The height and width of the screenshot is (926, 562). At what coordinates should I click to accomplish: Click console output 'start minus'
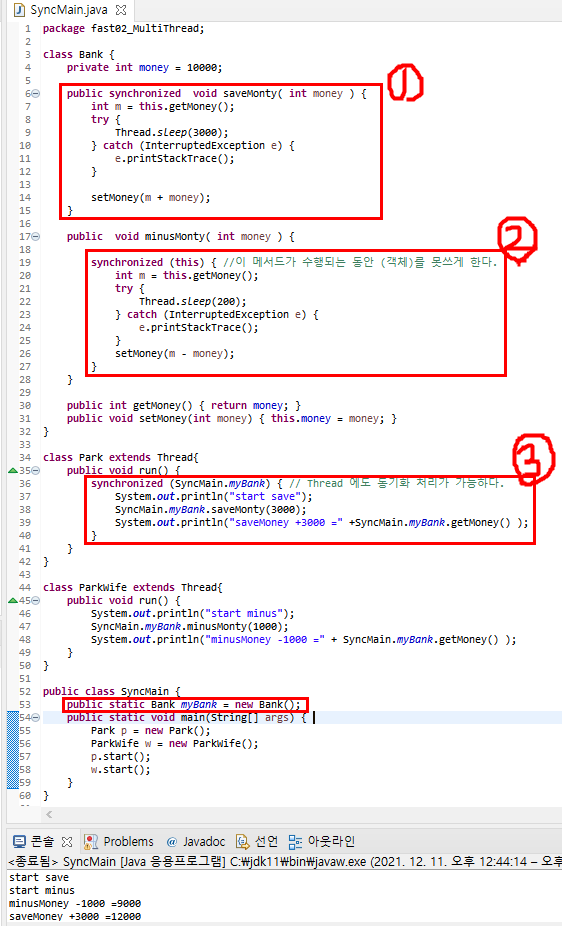coord(42,890)
